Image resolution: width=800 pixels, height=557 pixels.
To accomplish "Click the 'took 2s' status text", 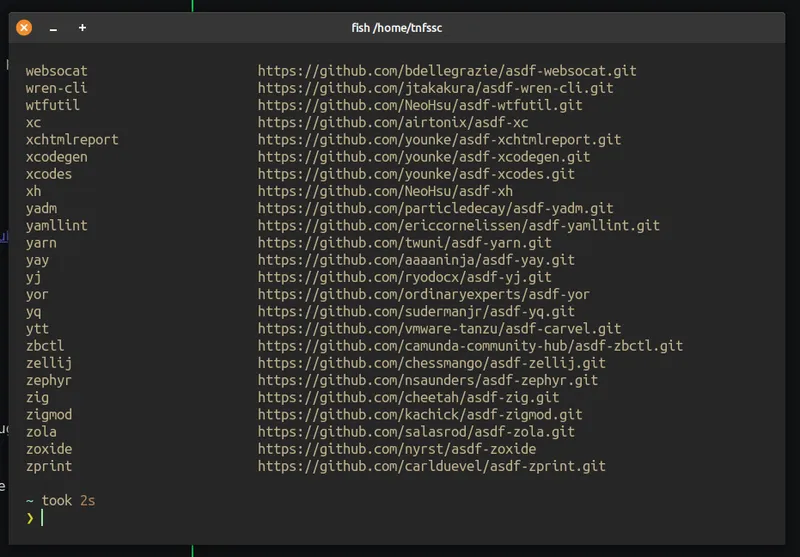I will click(68, 501).
